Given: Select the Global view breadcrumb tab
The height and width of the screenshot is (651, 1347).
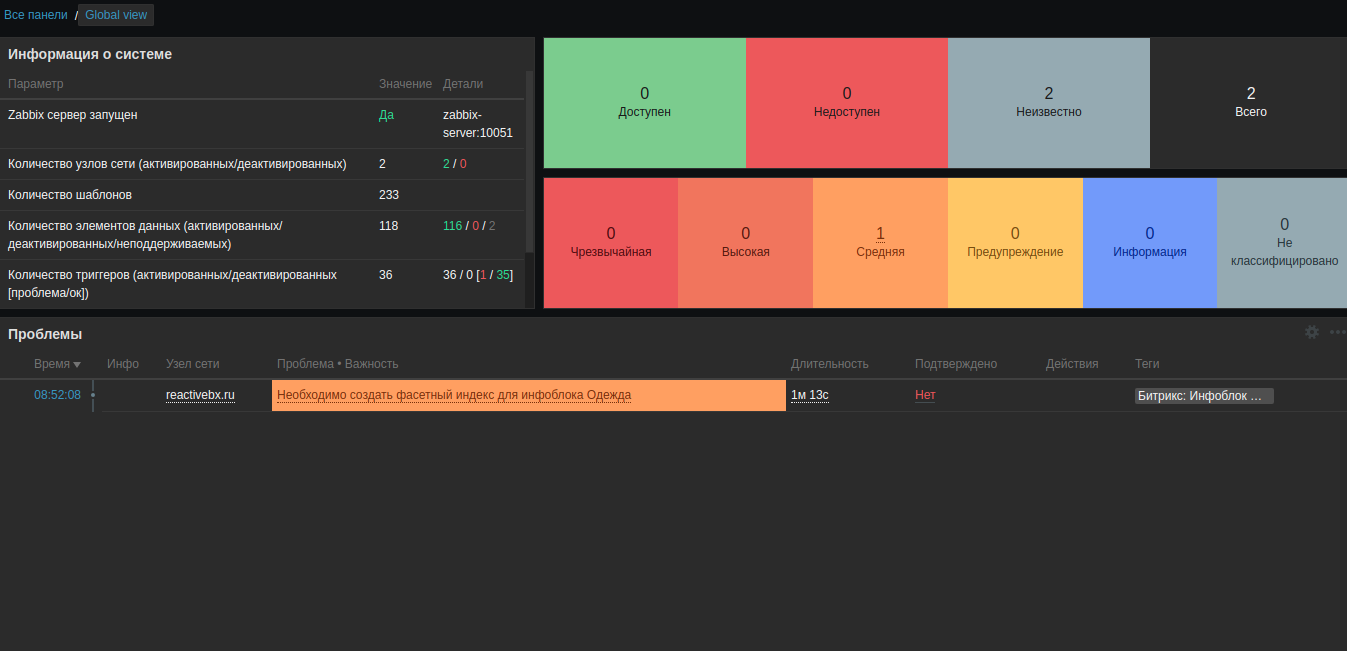Looking at the screenshot, I should click(x=116, y=15).
